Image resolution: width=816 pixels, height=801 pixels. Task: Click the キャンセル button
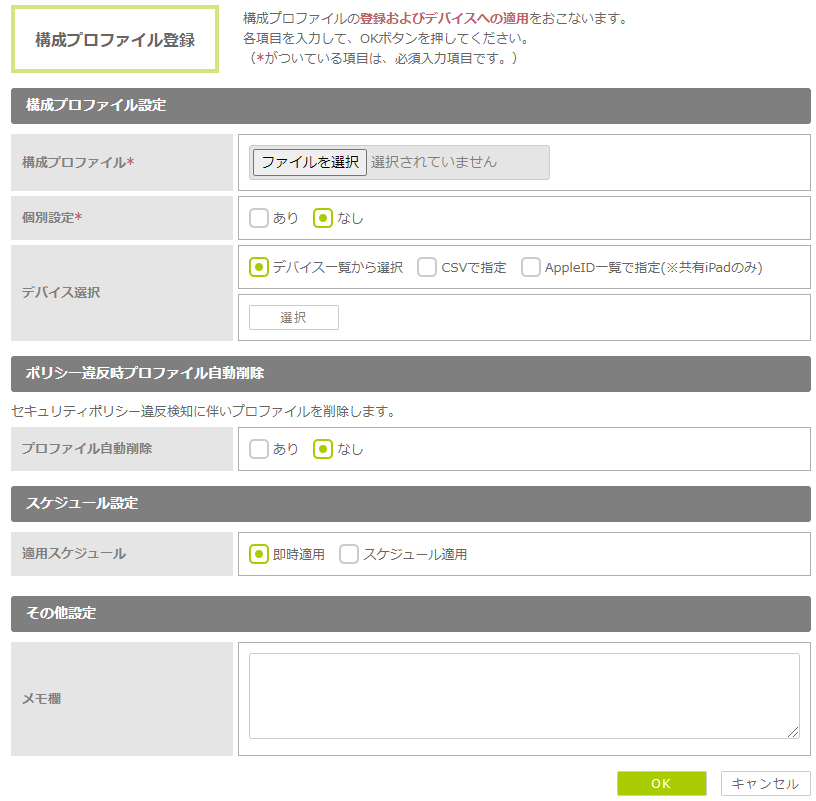[x=765, y=784]
